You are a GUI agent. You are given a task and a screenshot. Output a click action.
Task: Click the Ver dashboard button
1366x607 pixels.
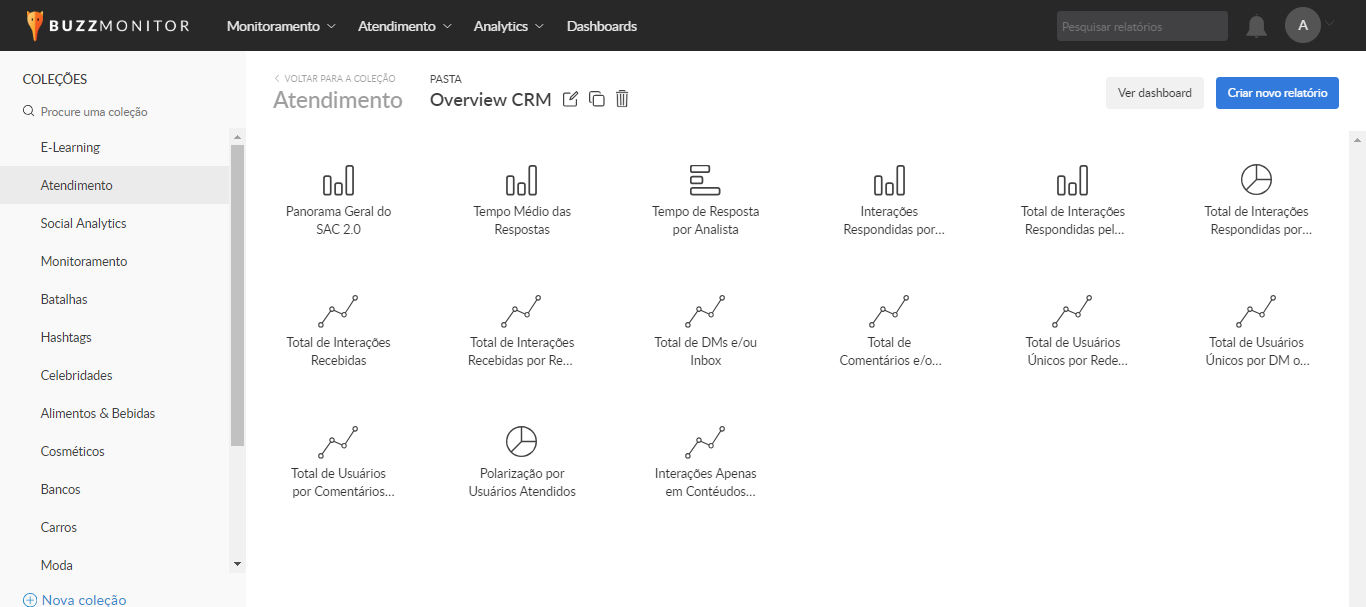pos(1154,93)
